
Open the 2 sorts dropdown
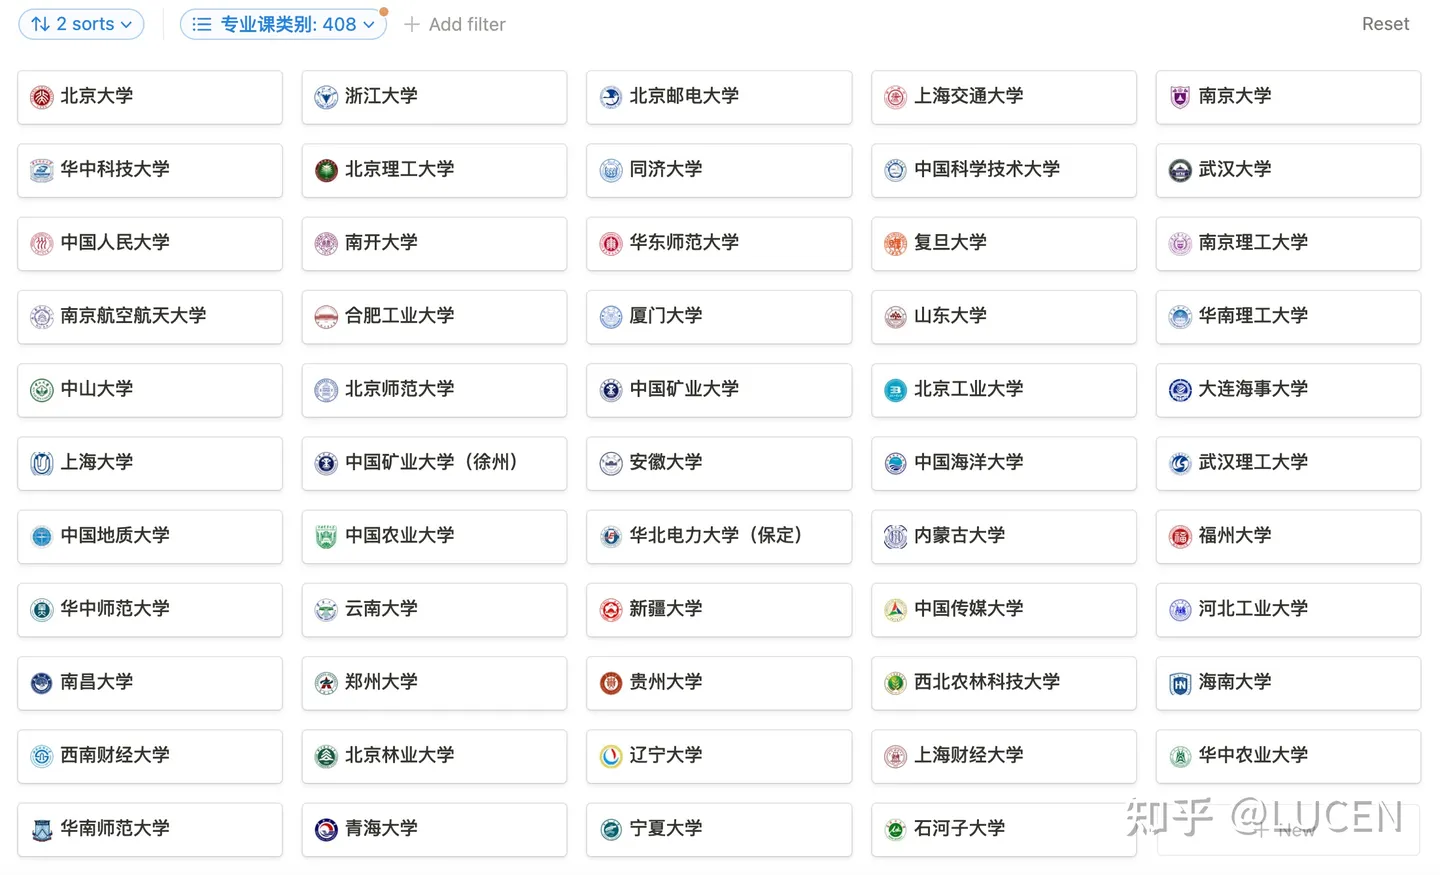[81, 24]
